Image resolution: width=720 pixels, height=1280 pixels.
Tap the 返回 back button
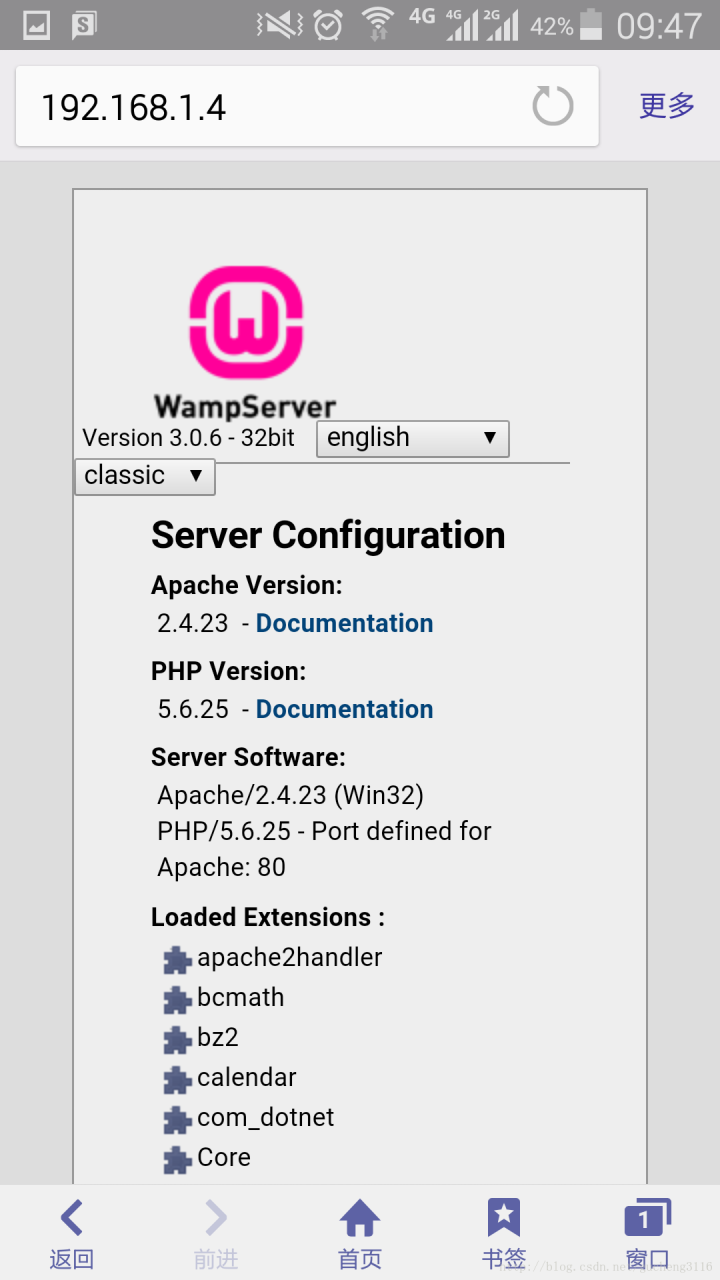click(x=72, y=1234)
